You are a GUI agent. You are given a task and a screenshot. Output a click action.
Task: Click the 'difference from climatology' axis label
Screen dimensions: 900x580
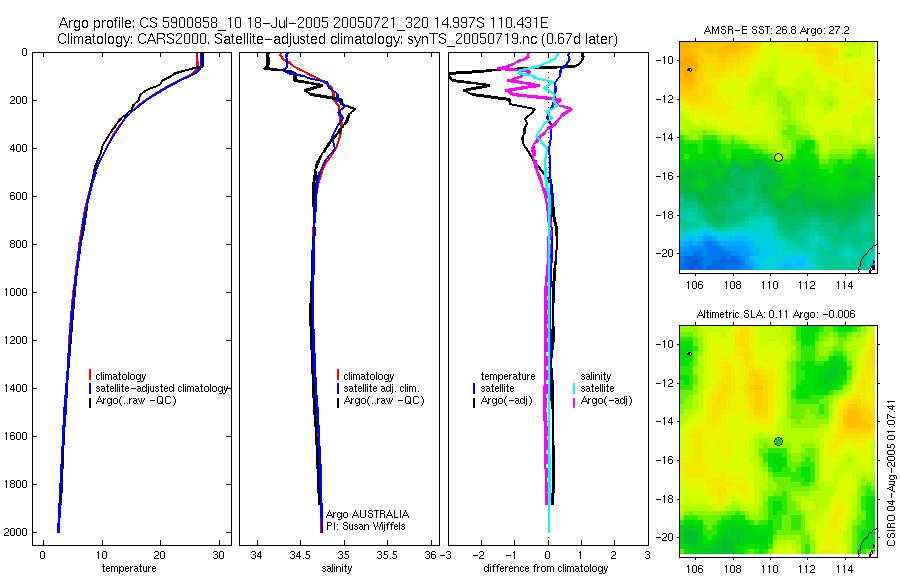coord(546,568)
